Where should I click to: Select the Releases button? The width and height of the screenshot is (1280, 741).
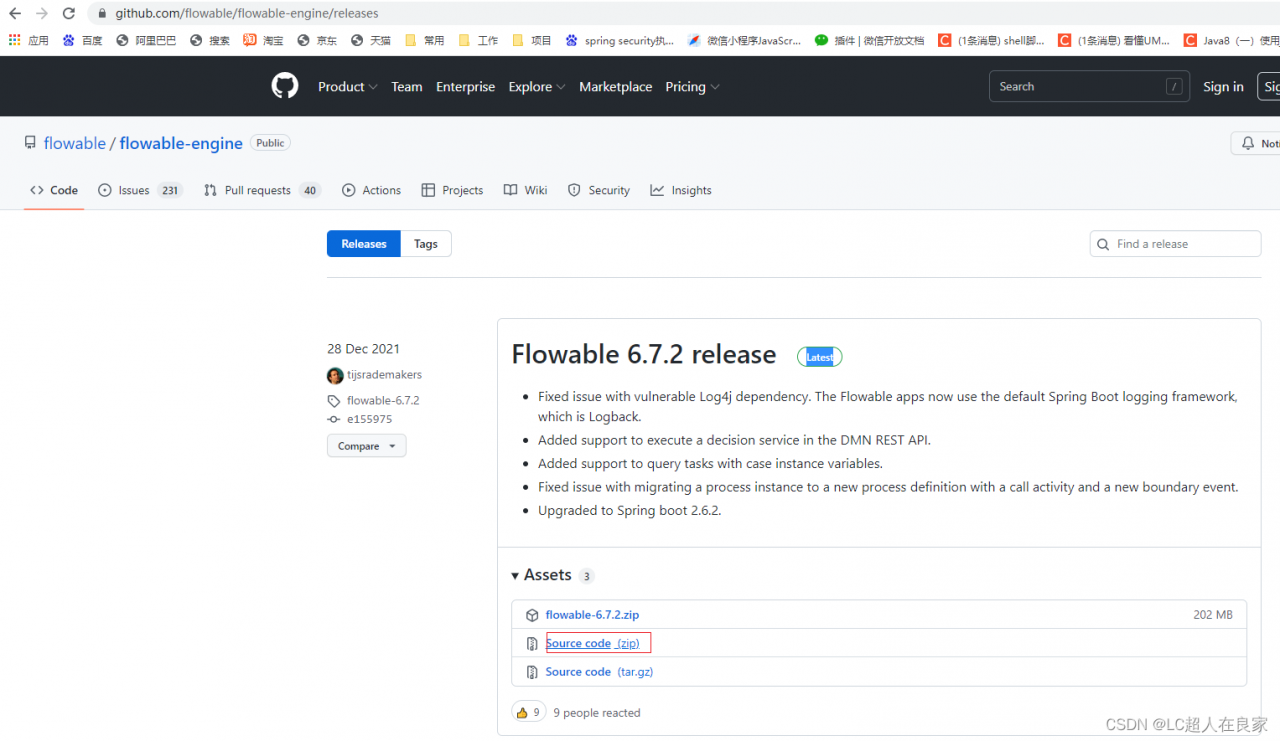[364, 244]
